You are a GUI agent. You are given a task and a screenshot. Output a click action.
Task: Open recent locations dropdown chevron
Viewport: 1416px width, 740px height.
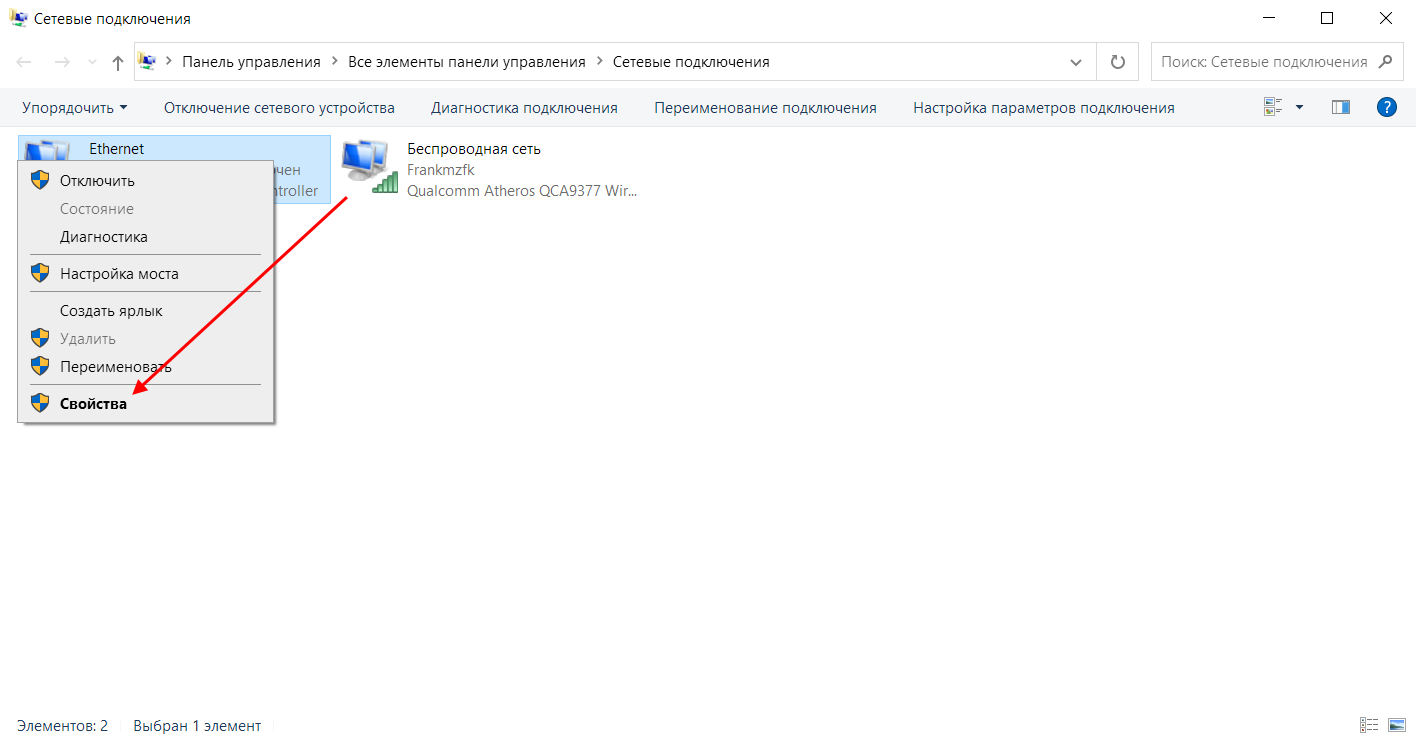pyautogui.click(x=93, y=62)
